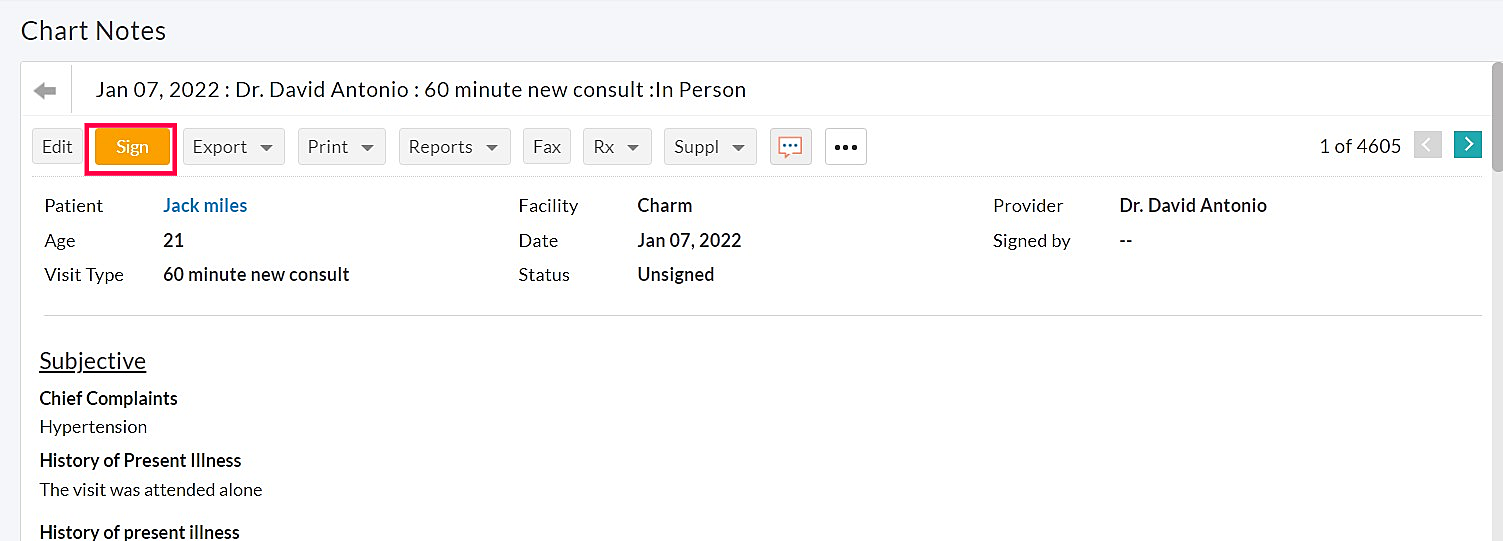Click the Fax button
1503x541 pixels.
point(546,147)
